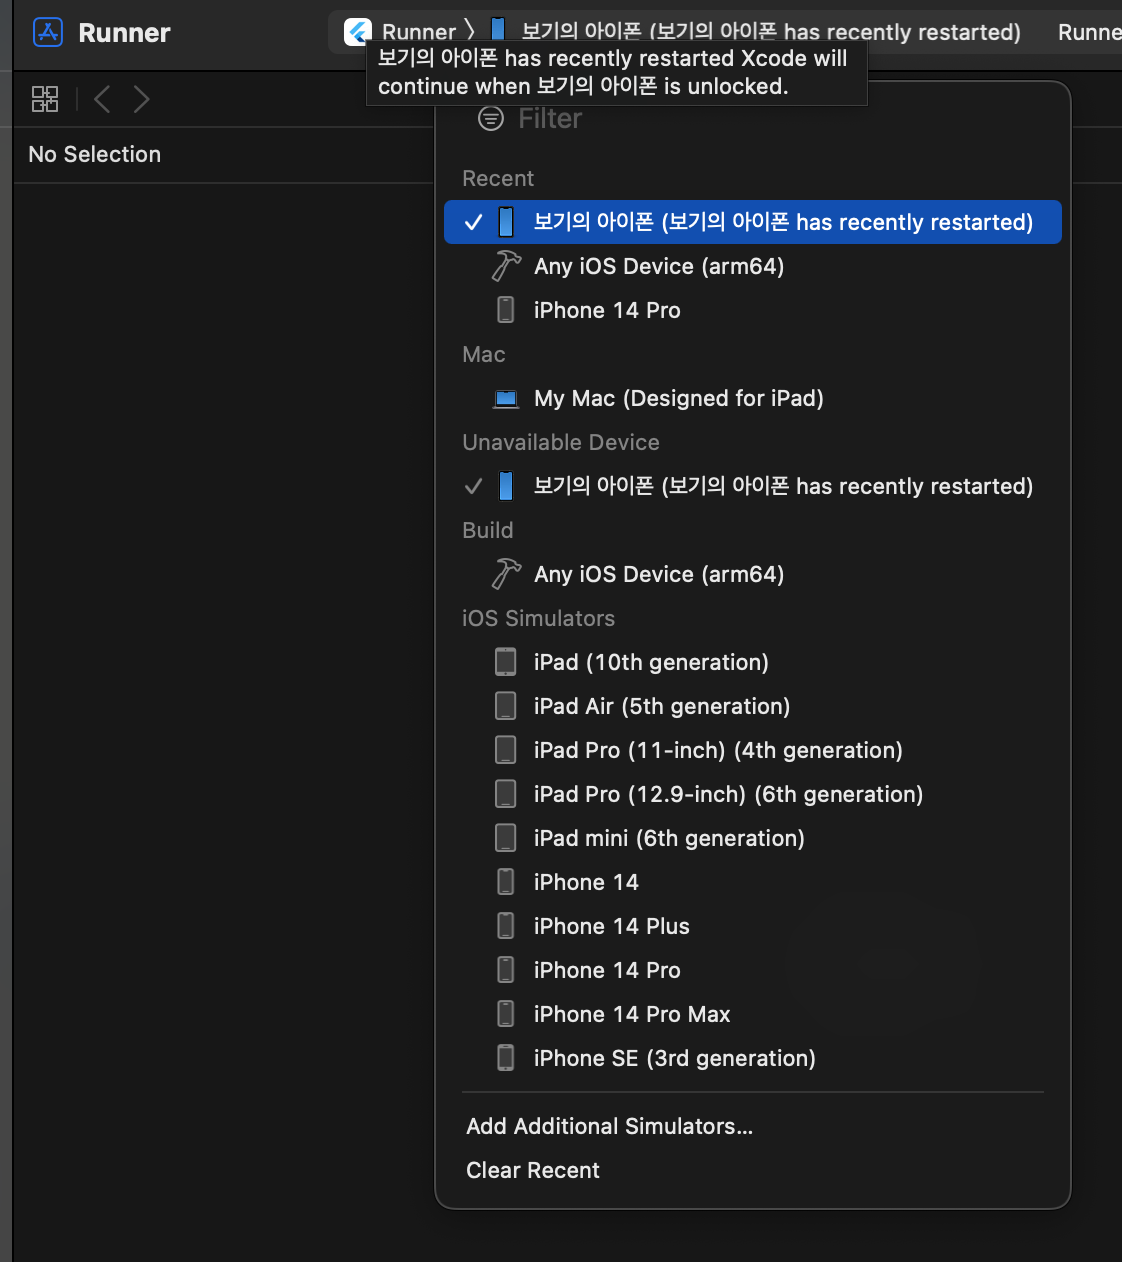Click phone icon next to iPhone SE
This screenshot has width=1122, height=1262.
pos(506,1058)
